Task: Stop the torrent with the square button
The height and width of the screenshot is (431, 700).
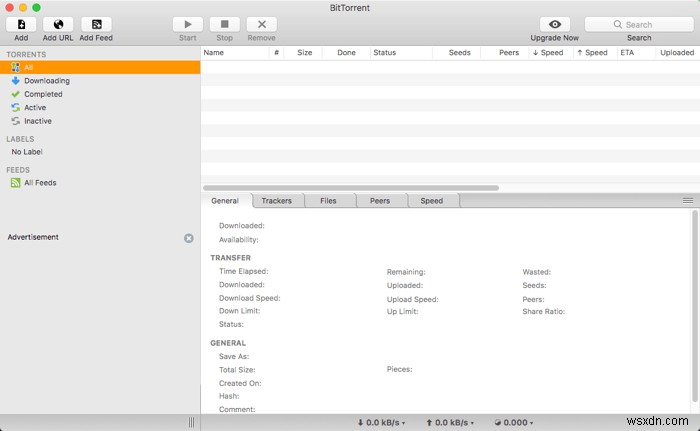Action: click(225, 25)
